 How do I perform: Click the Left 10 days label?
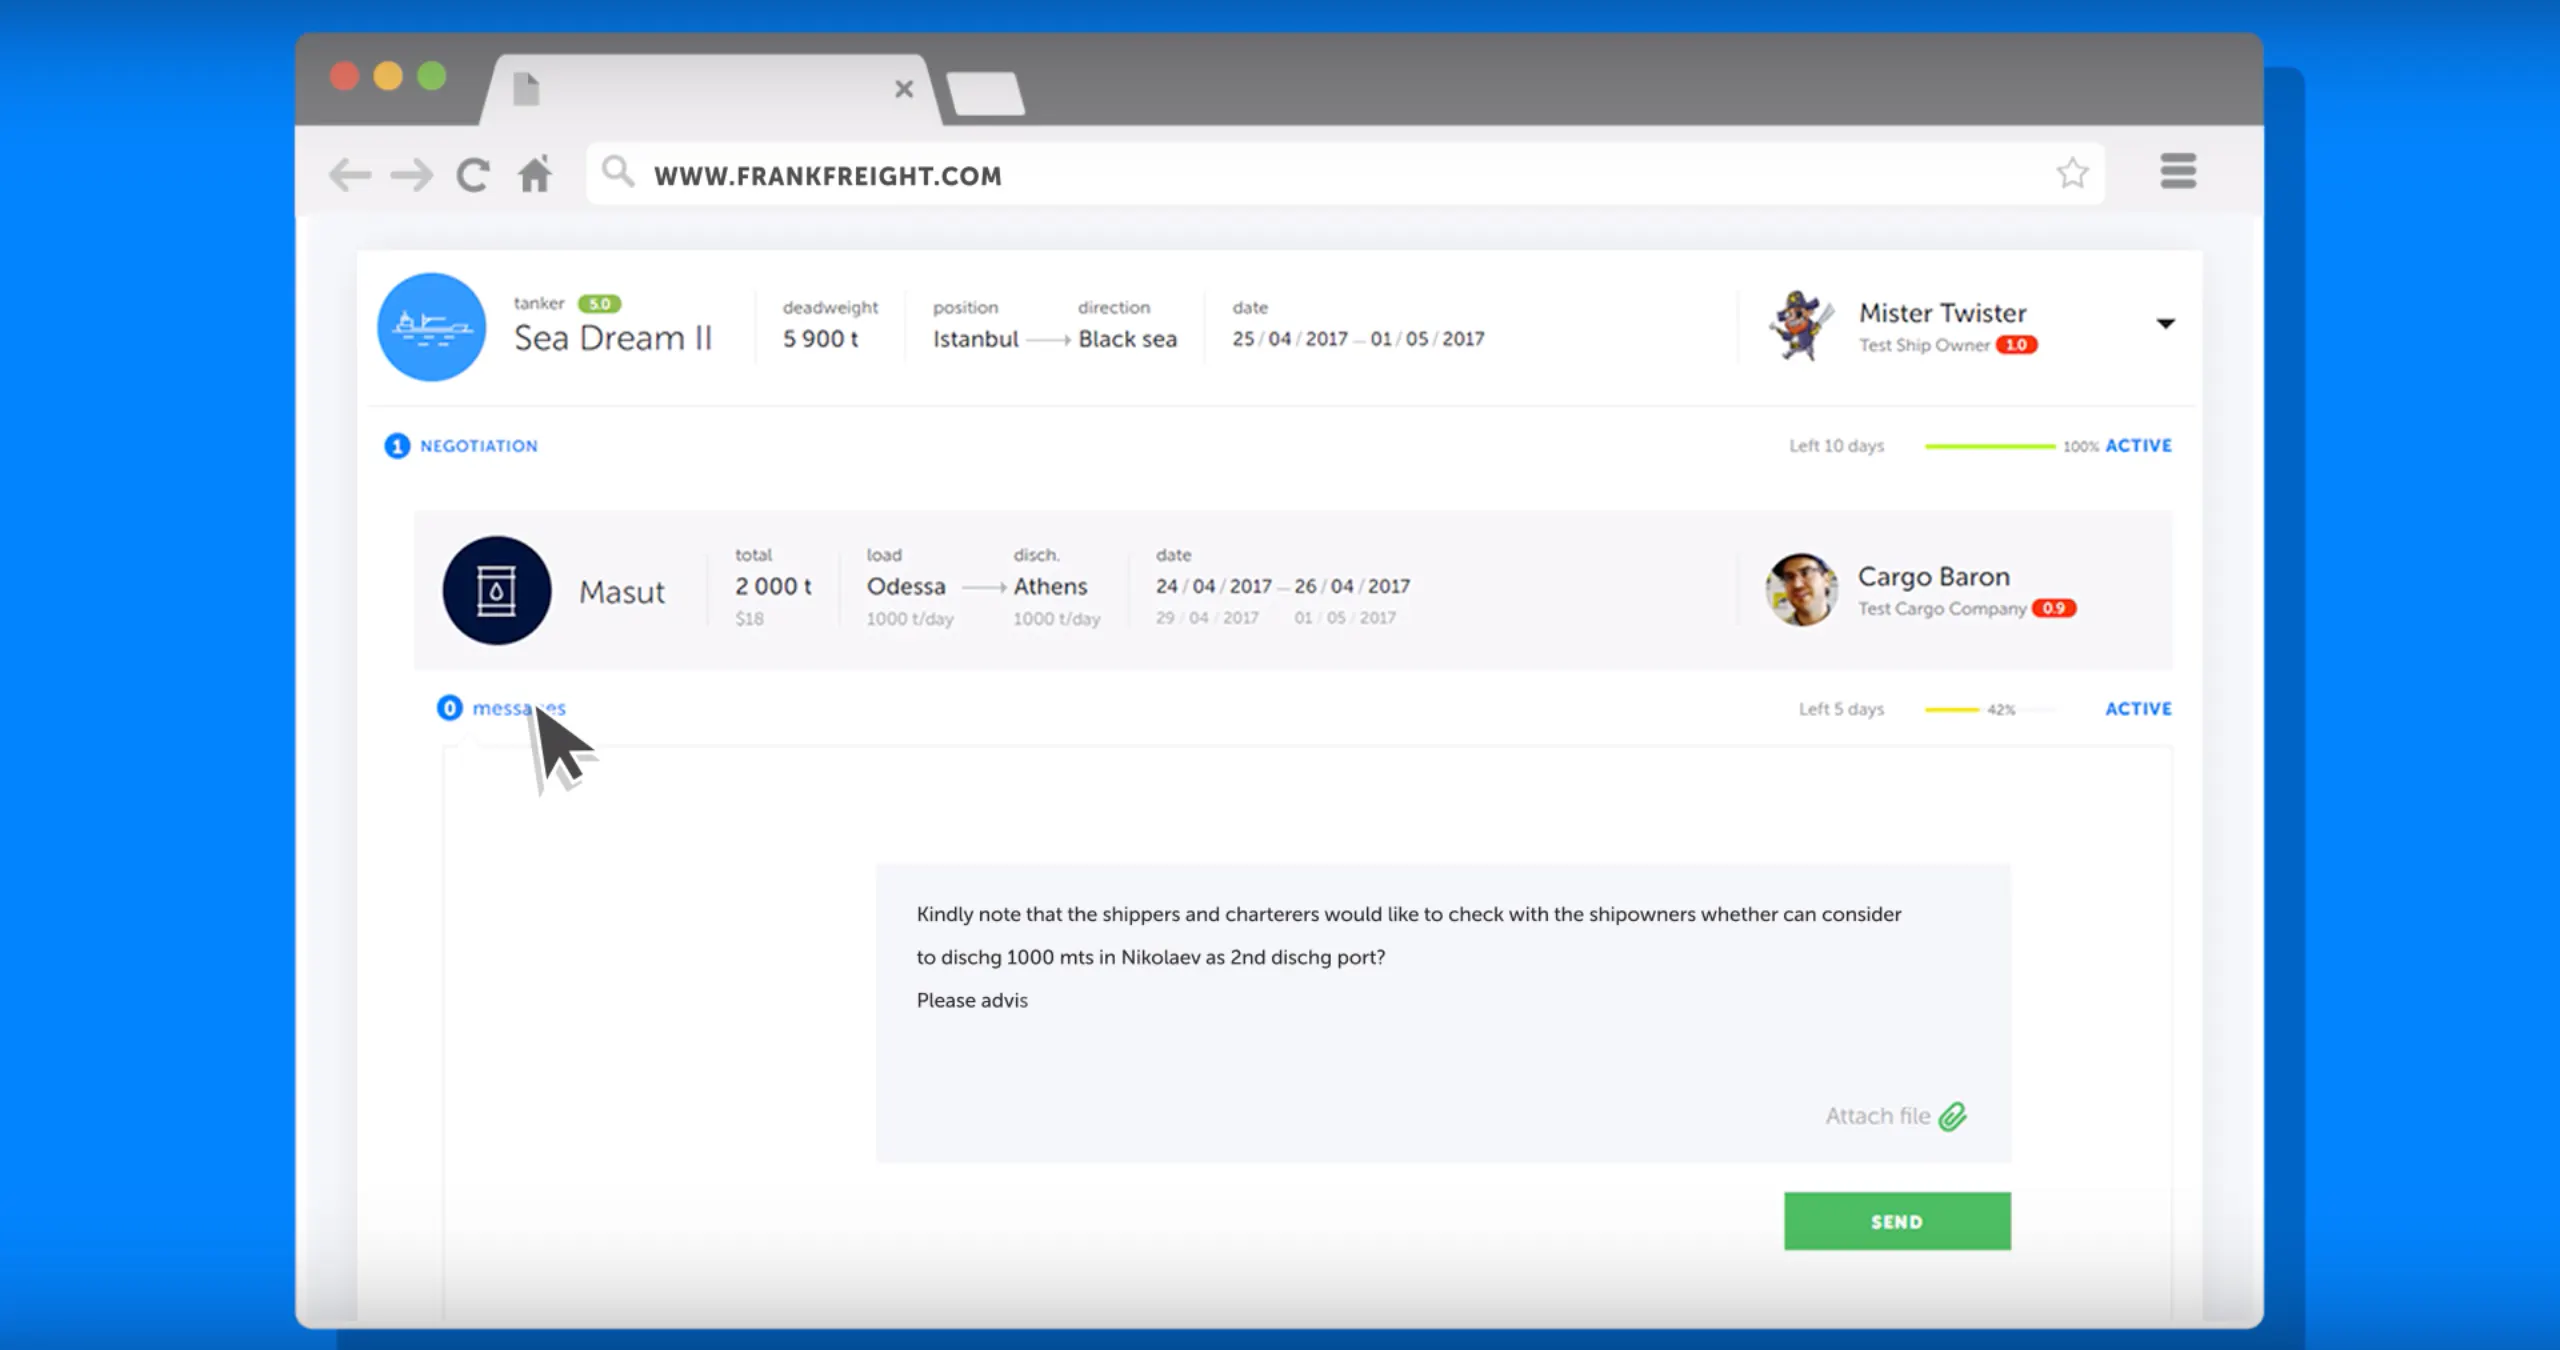coord(1836,446)
